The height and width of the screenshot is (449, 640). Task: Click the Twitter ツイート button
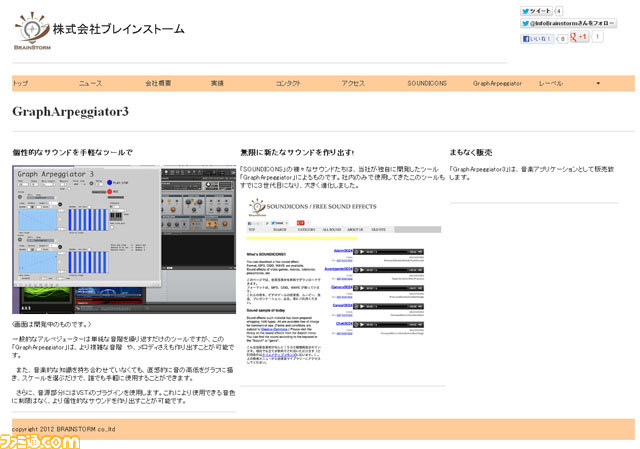(x=536, y=11)
